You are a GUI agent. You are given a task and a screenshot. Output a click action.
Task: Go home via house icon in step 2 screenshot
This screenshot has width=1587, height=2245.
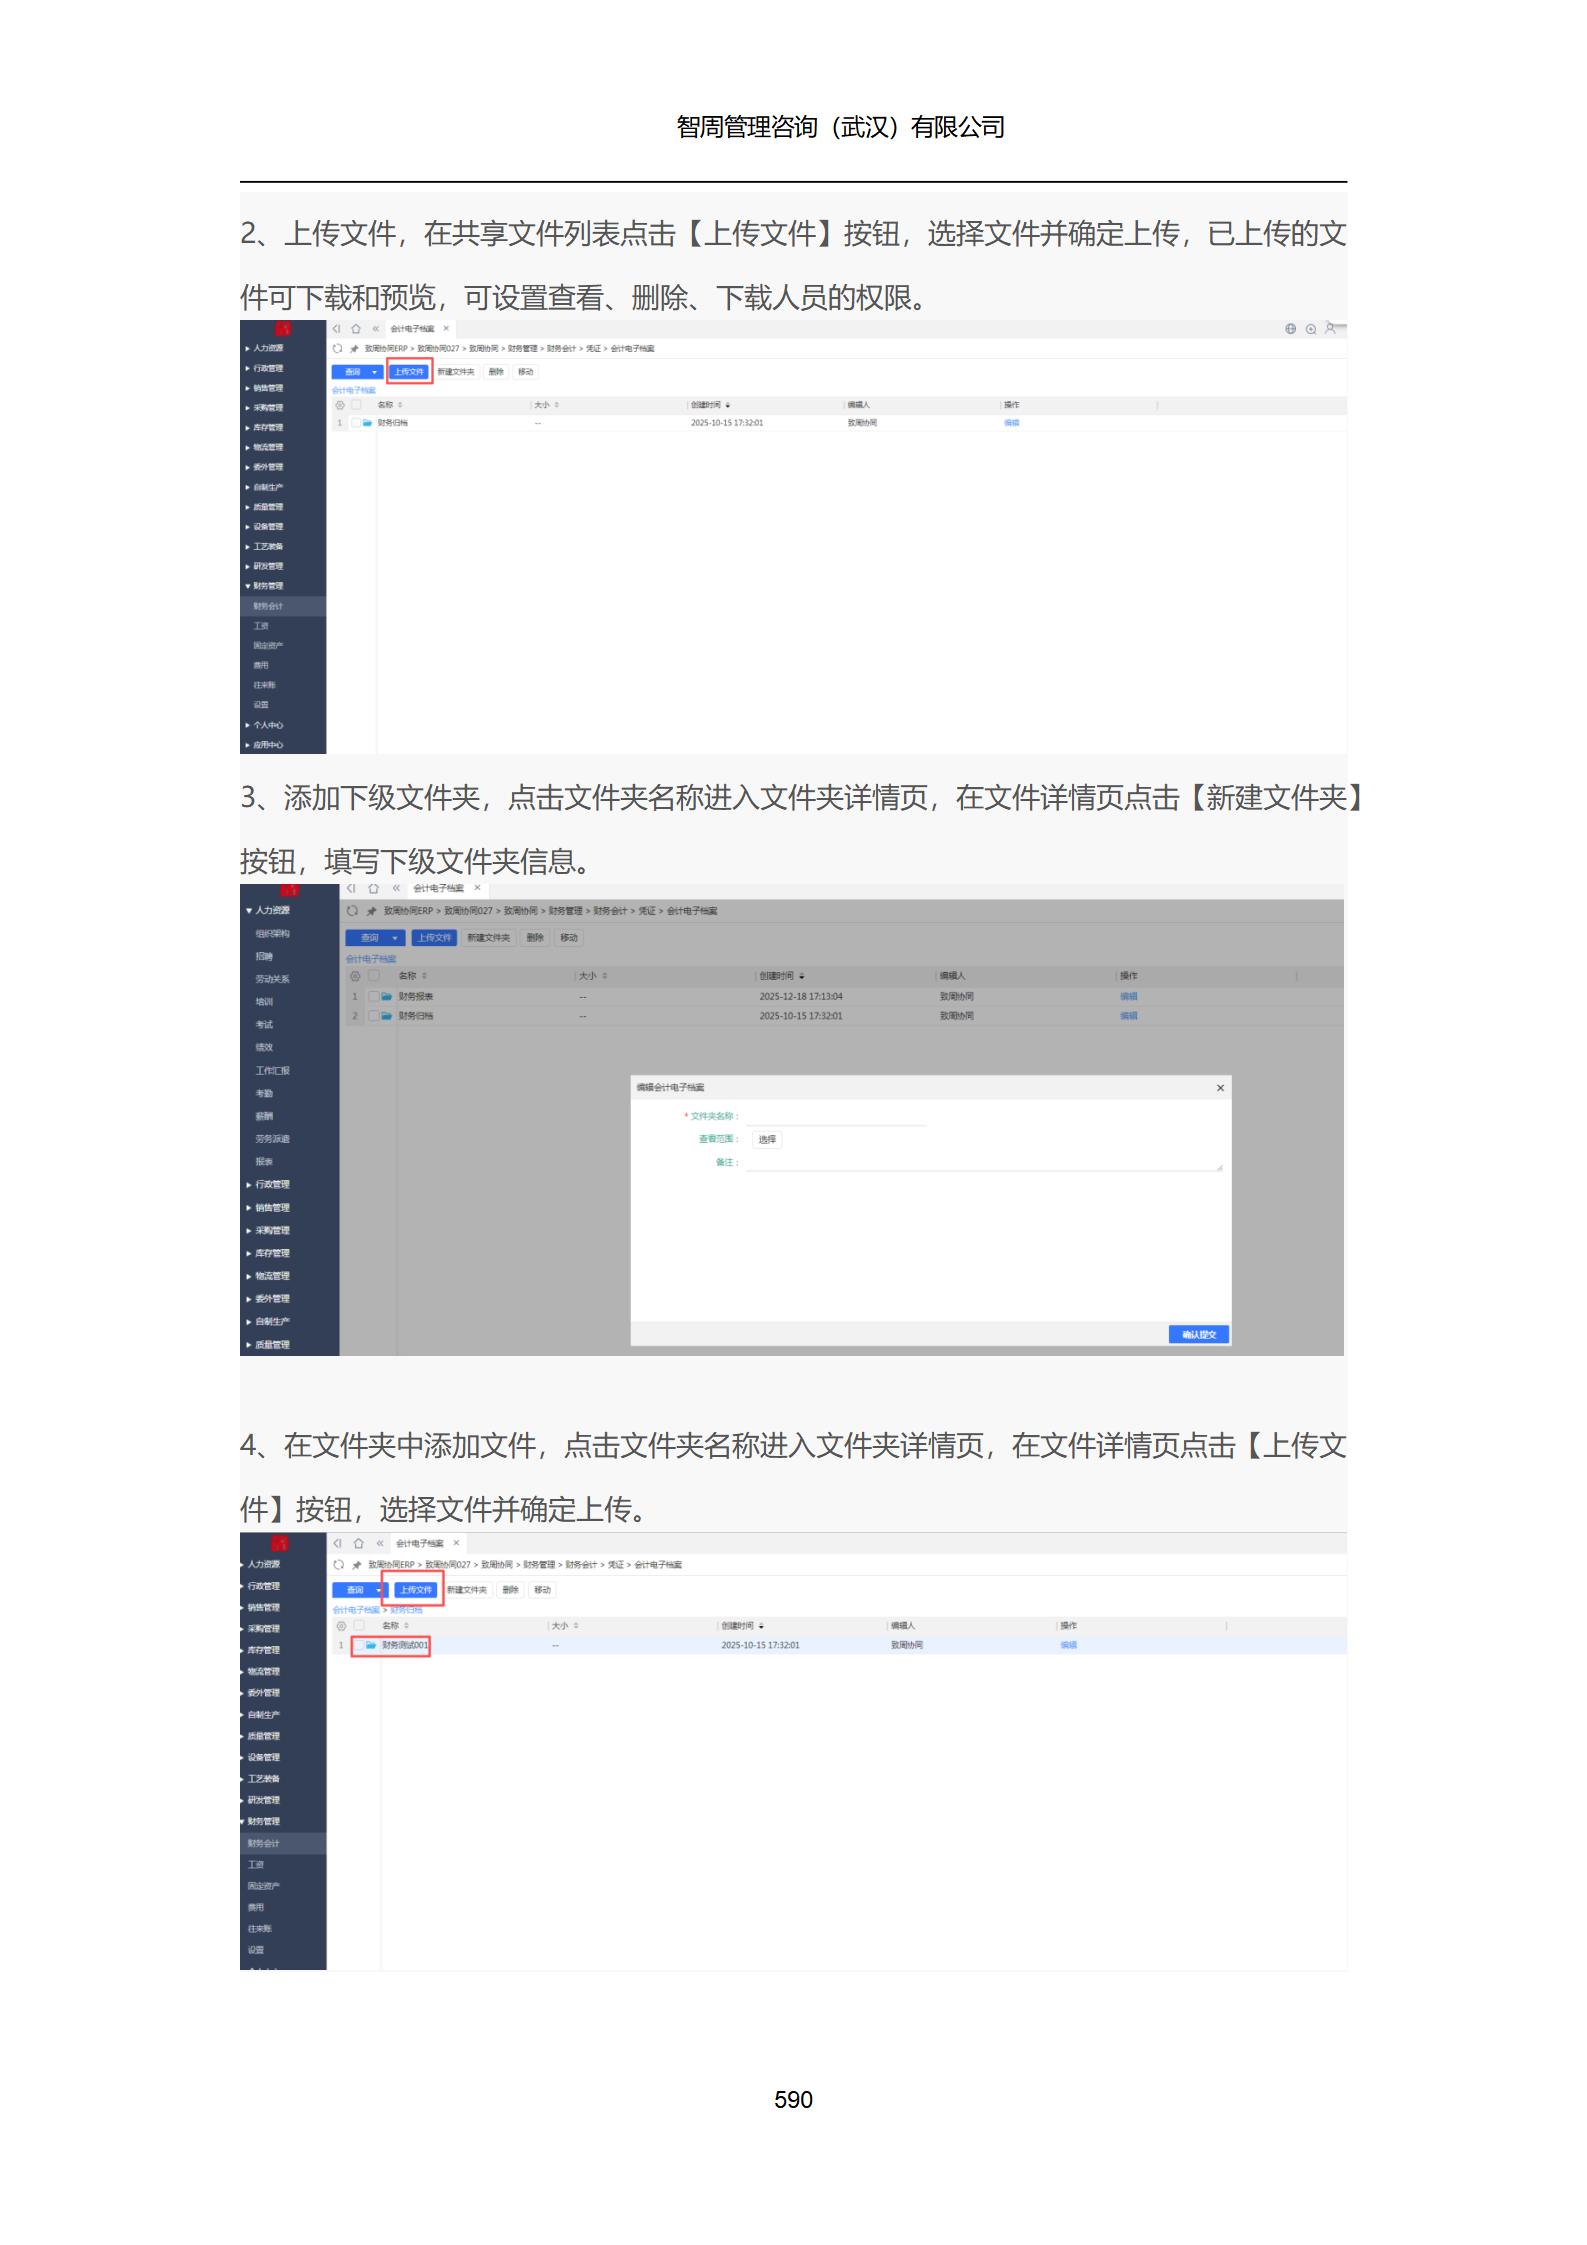(x=355, y=329)
